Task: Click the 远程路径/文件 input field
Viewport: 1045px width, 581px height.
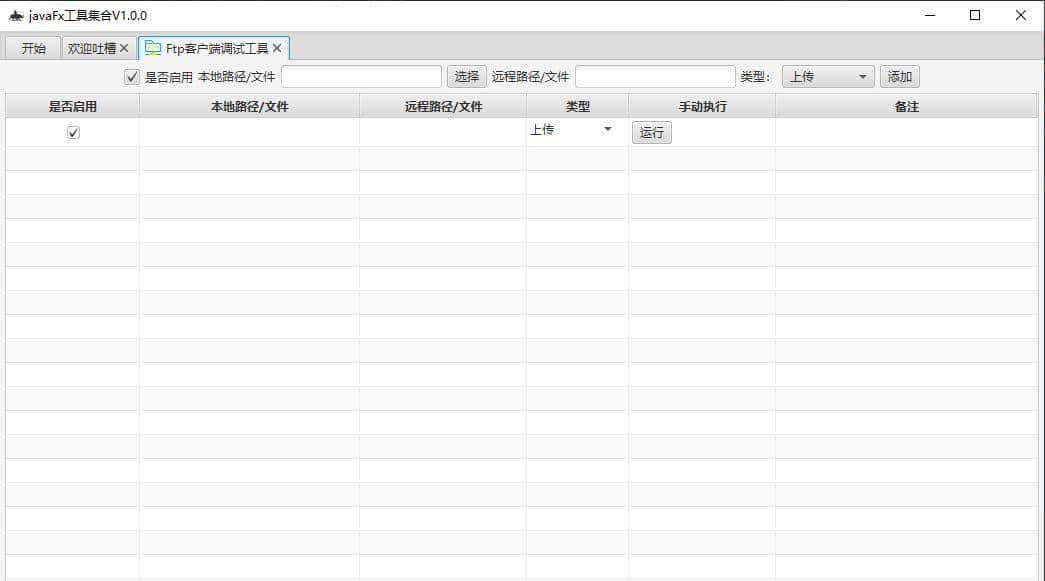Action: pos(655,76)
